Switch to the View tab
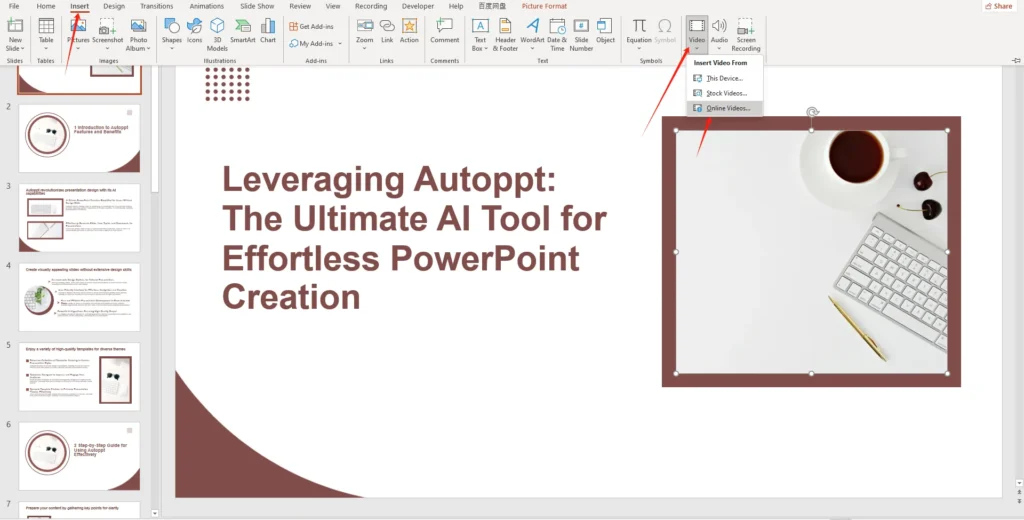 (333, 6)
